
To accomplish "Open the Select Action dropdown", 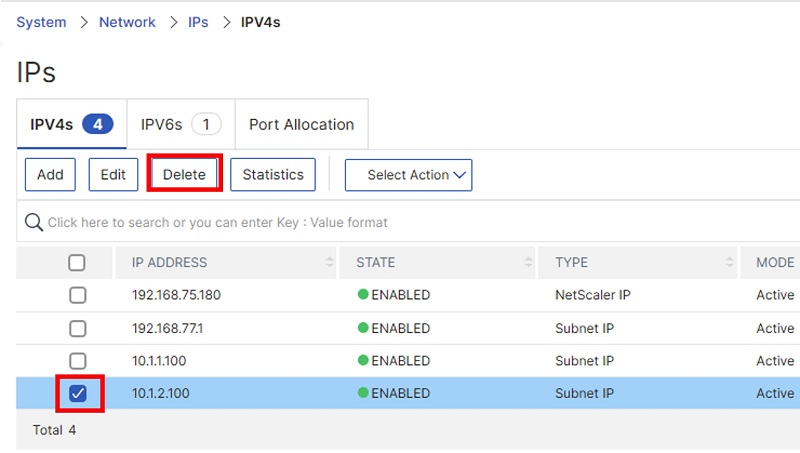I will (408, 175).
